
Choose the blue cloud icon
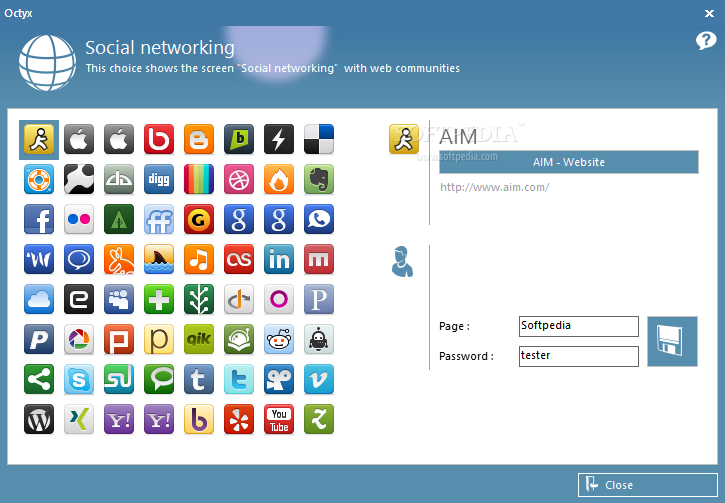coord(39,299)
